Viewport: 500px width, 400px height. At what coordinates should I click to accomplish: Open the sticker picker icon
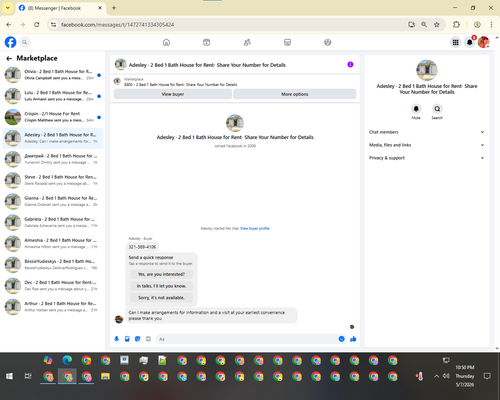pos(138,339)
